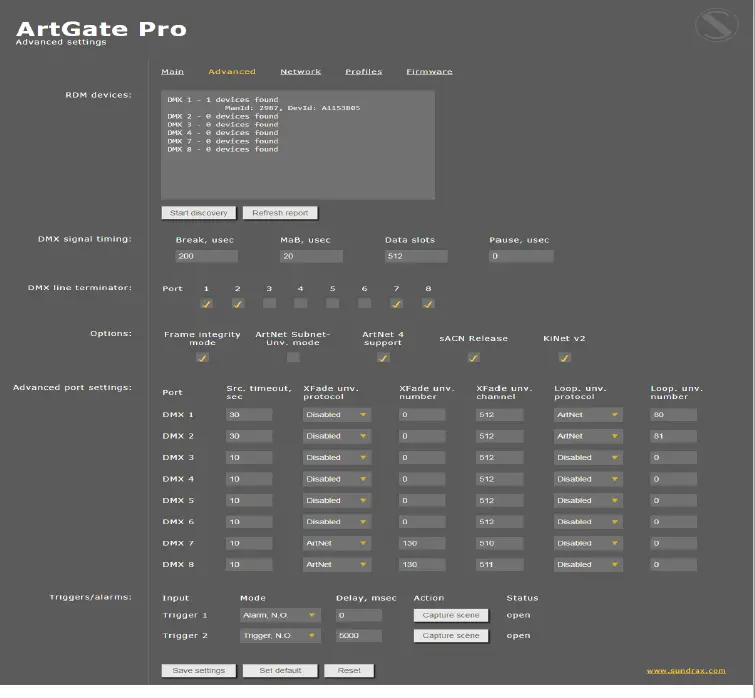
Task: Enable ArtNet Subnet-Unv. mode checkbox
Action: pos(293,357)
